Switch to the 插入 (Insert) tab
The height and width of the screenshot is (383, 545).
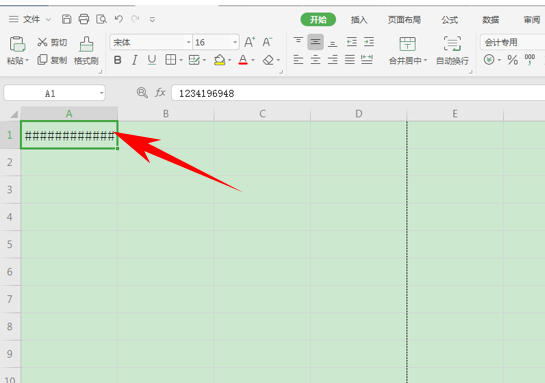(359, 20)
